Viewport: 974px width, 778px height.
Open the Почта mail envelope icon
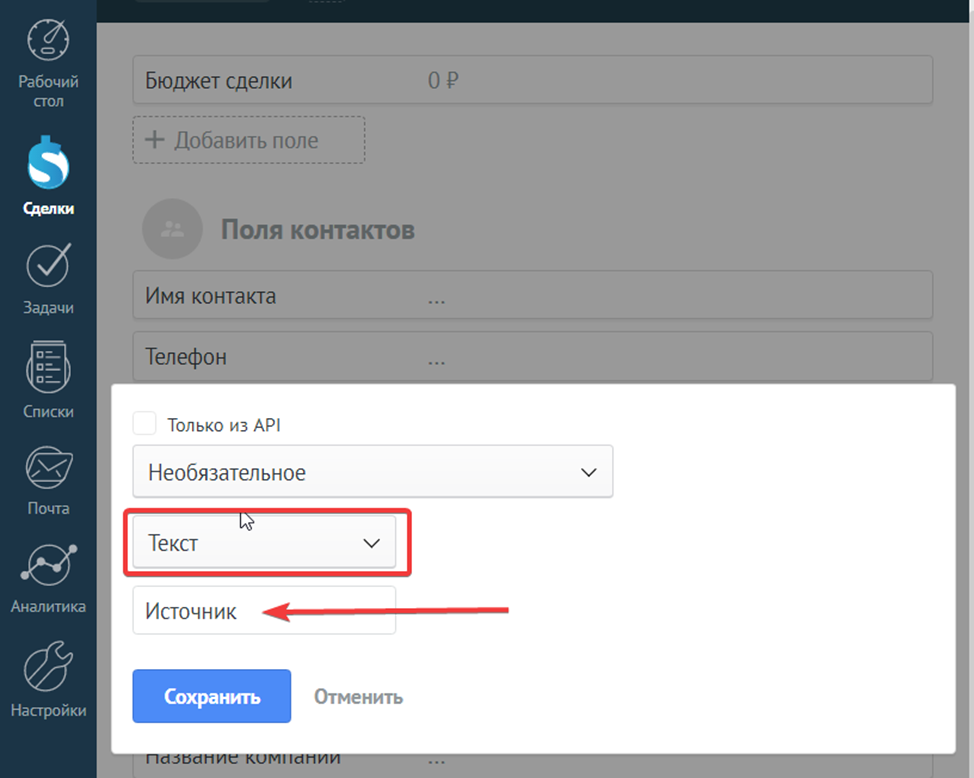[x=48, y=467]
